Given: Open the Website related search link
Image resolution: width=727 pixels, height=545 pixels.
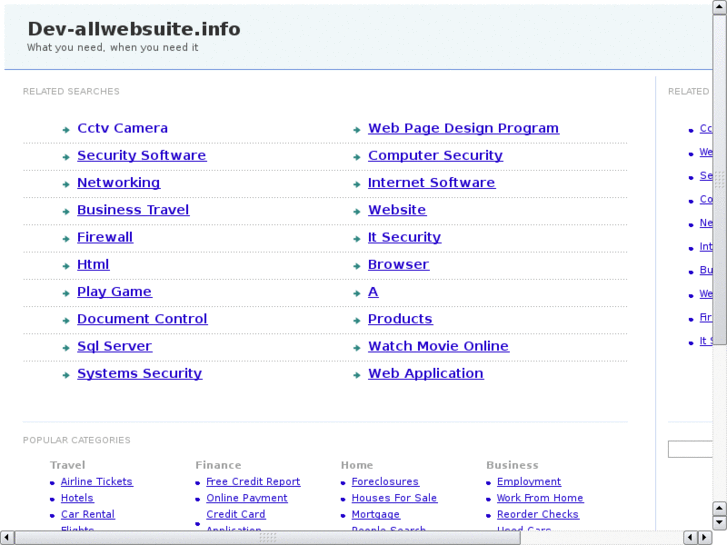Looking at the screenshot, I should point(397,210).
